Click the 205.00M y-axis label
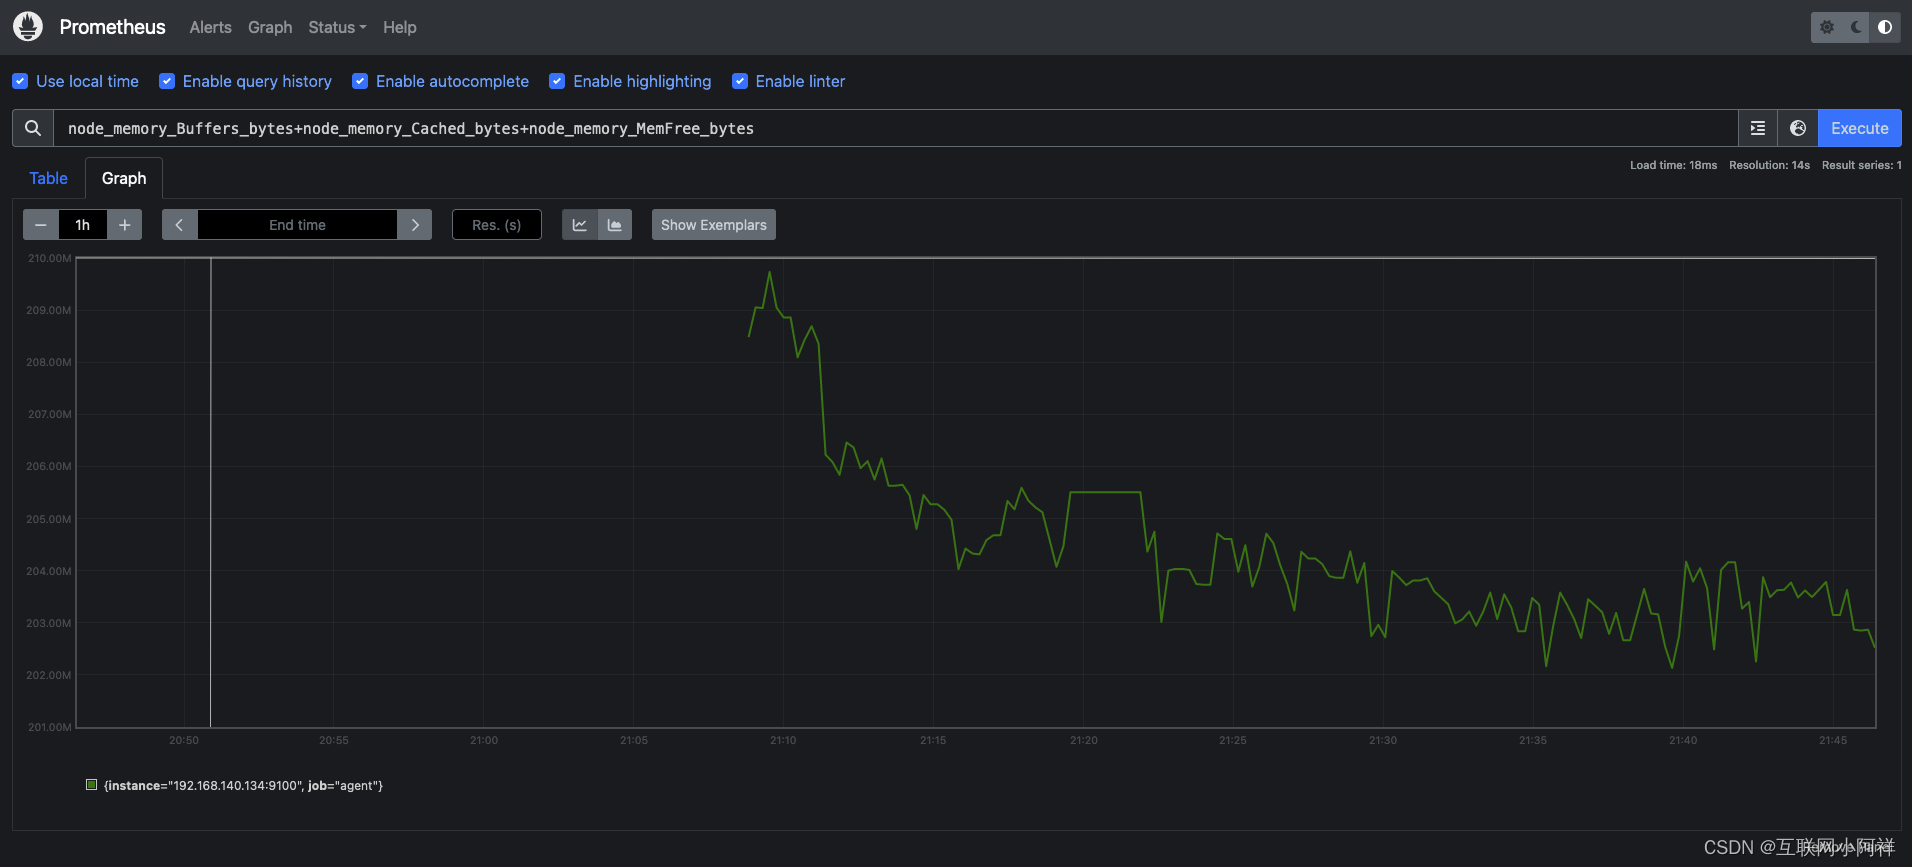This screenshot has width=1912, height=867. point(49,519)
